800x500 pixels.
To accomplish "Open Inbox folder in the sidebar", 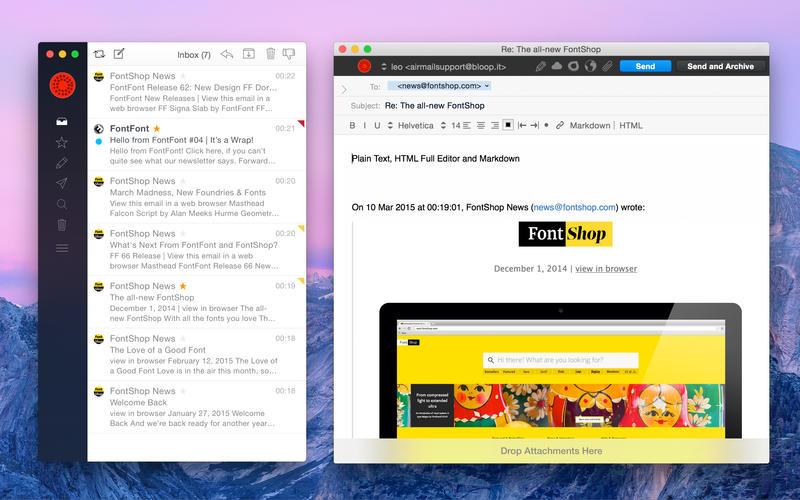I will click(x=62, y=121).
